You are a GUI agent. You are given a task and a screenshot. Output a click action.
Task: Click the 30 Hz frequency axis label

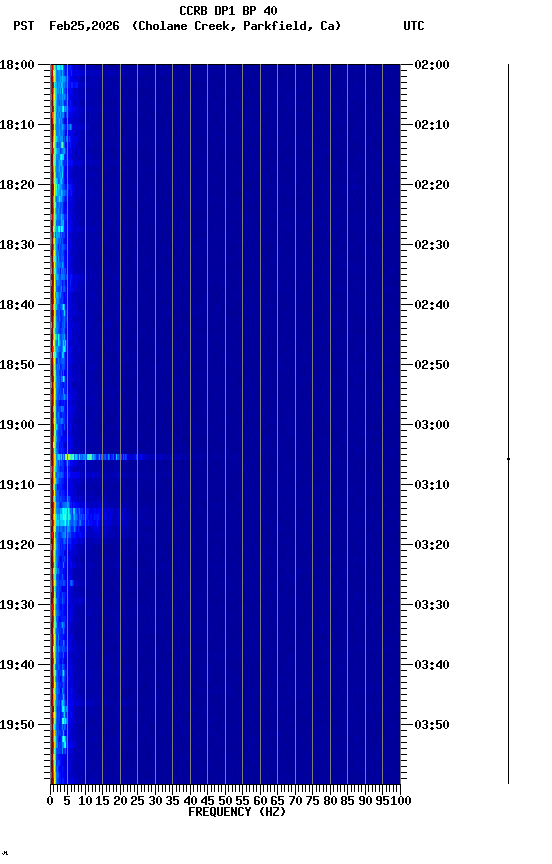coord(155,801)
